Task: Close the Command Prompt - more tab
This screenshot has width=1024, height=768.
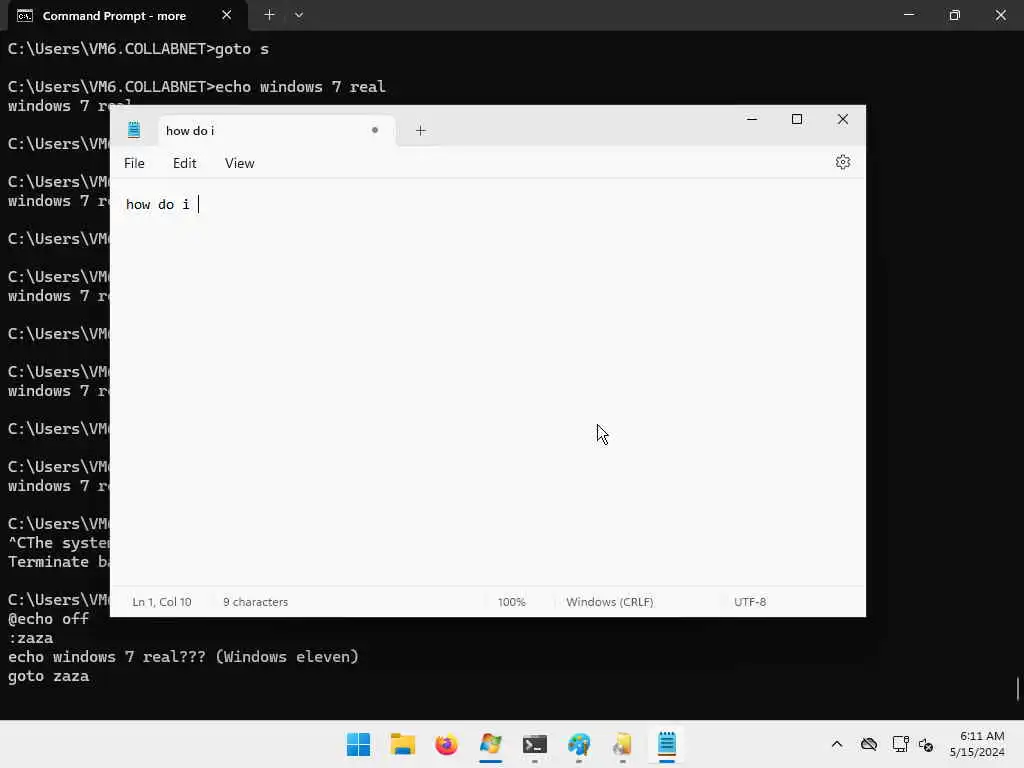Action: (227, 15)
